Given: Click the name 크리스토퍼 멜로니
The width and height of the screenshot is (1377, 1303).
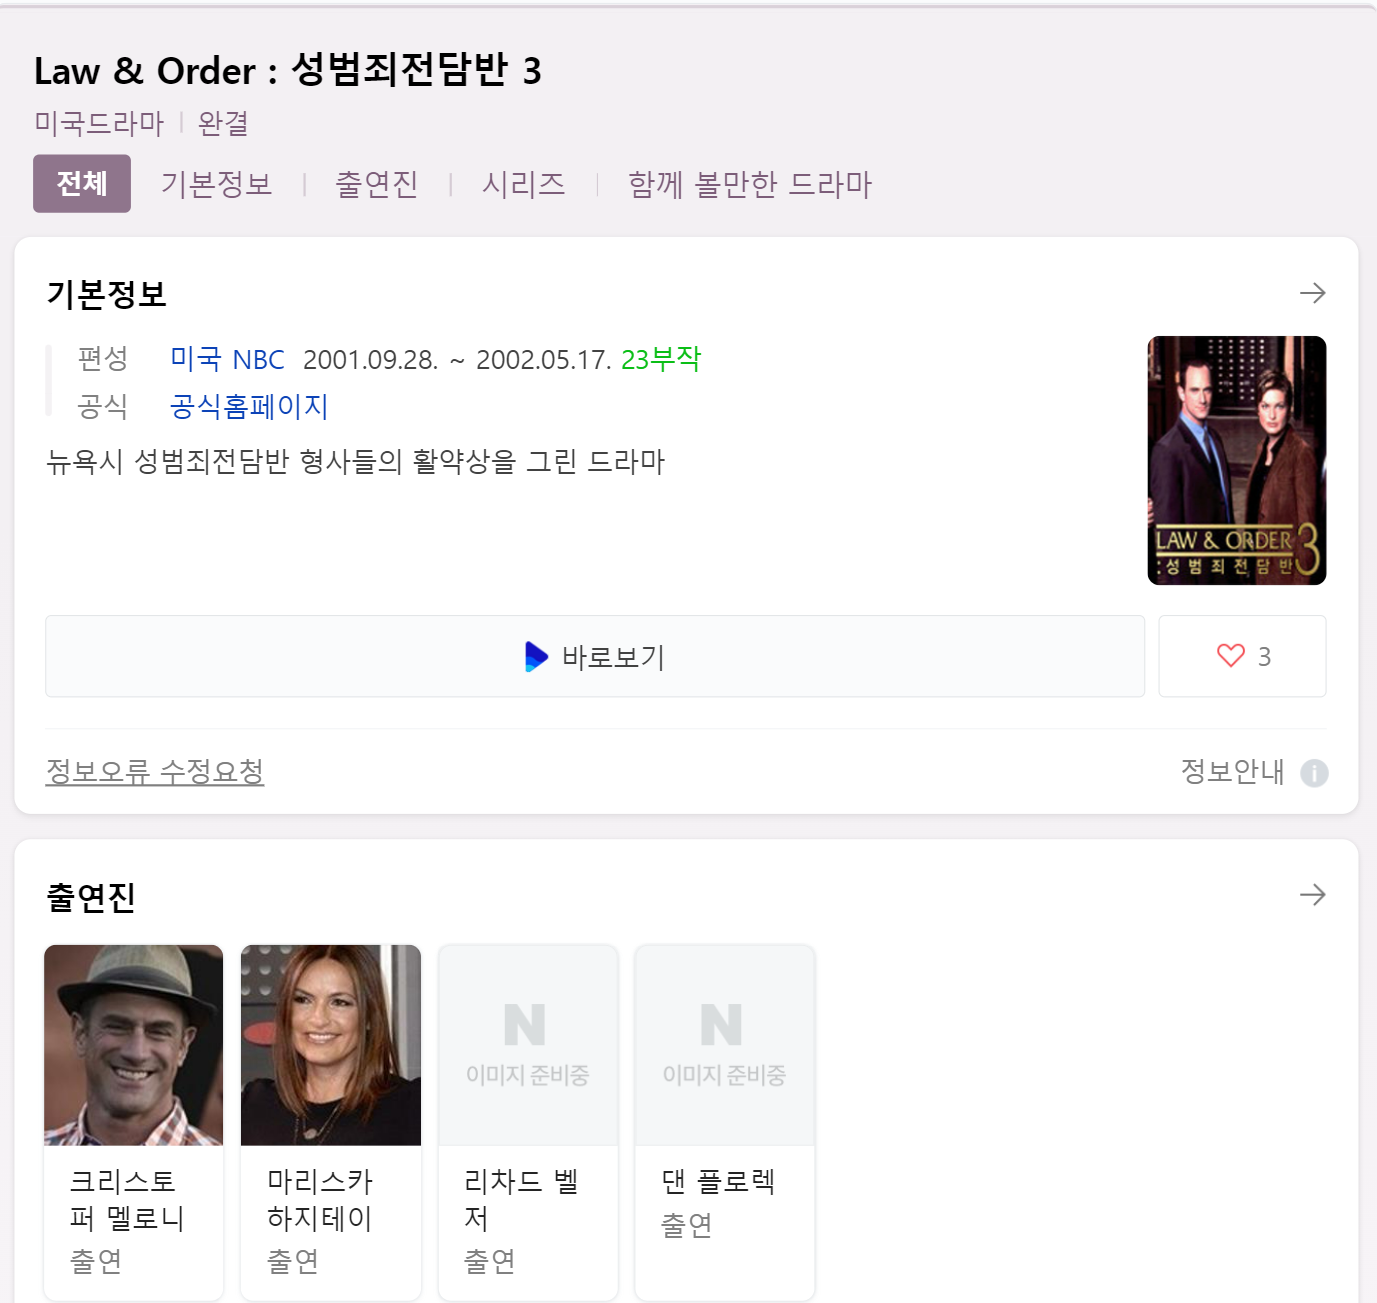Looking at the screenshot, I should click(127, 1200).
